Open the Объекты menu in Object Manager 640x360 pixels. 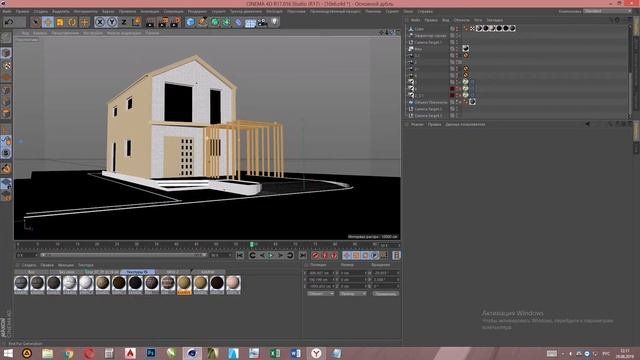click(x=462, y=20)
